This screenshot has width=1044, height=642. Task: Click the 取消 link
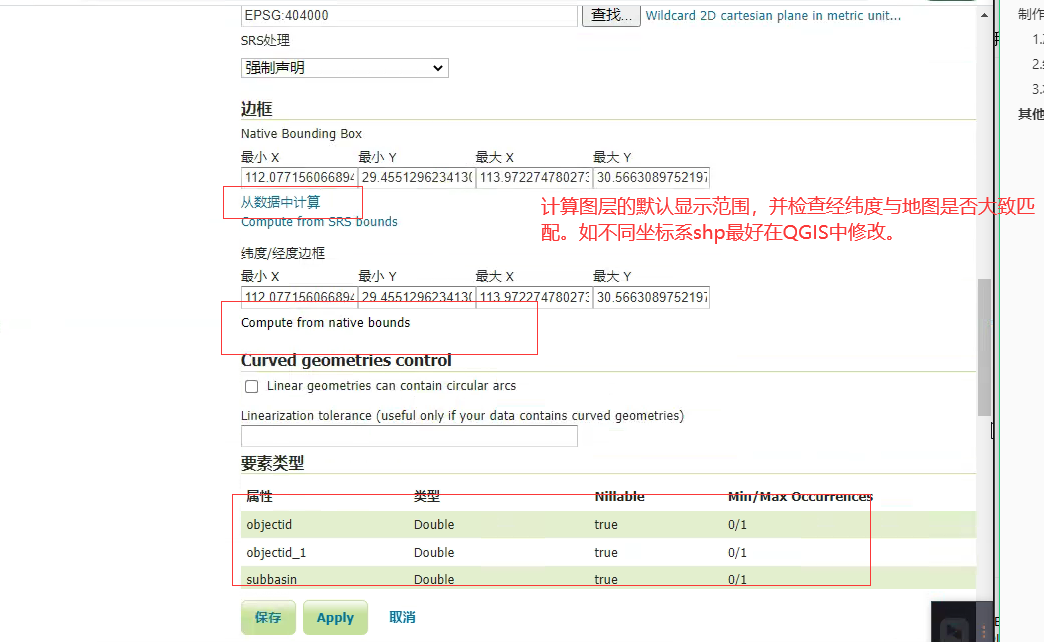(402, 617)
